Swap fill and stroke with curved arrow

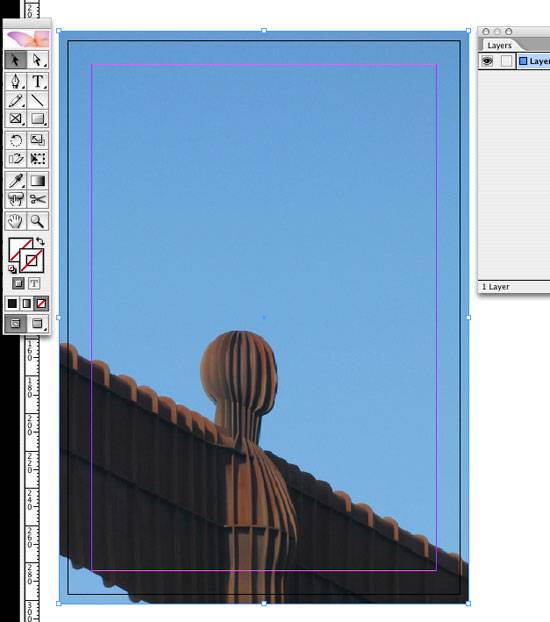[x=40, y=241]
